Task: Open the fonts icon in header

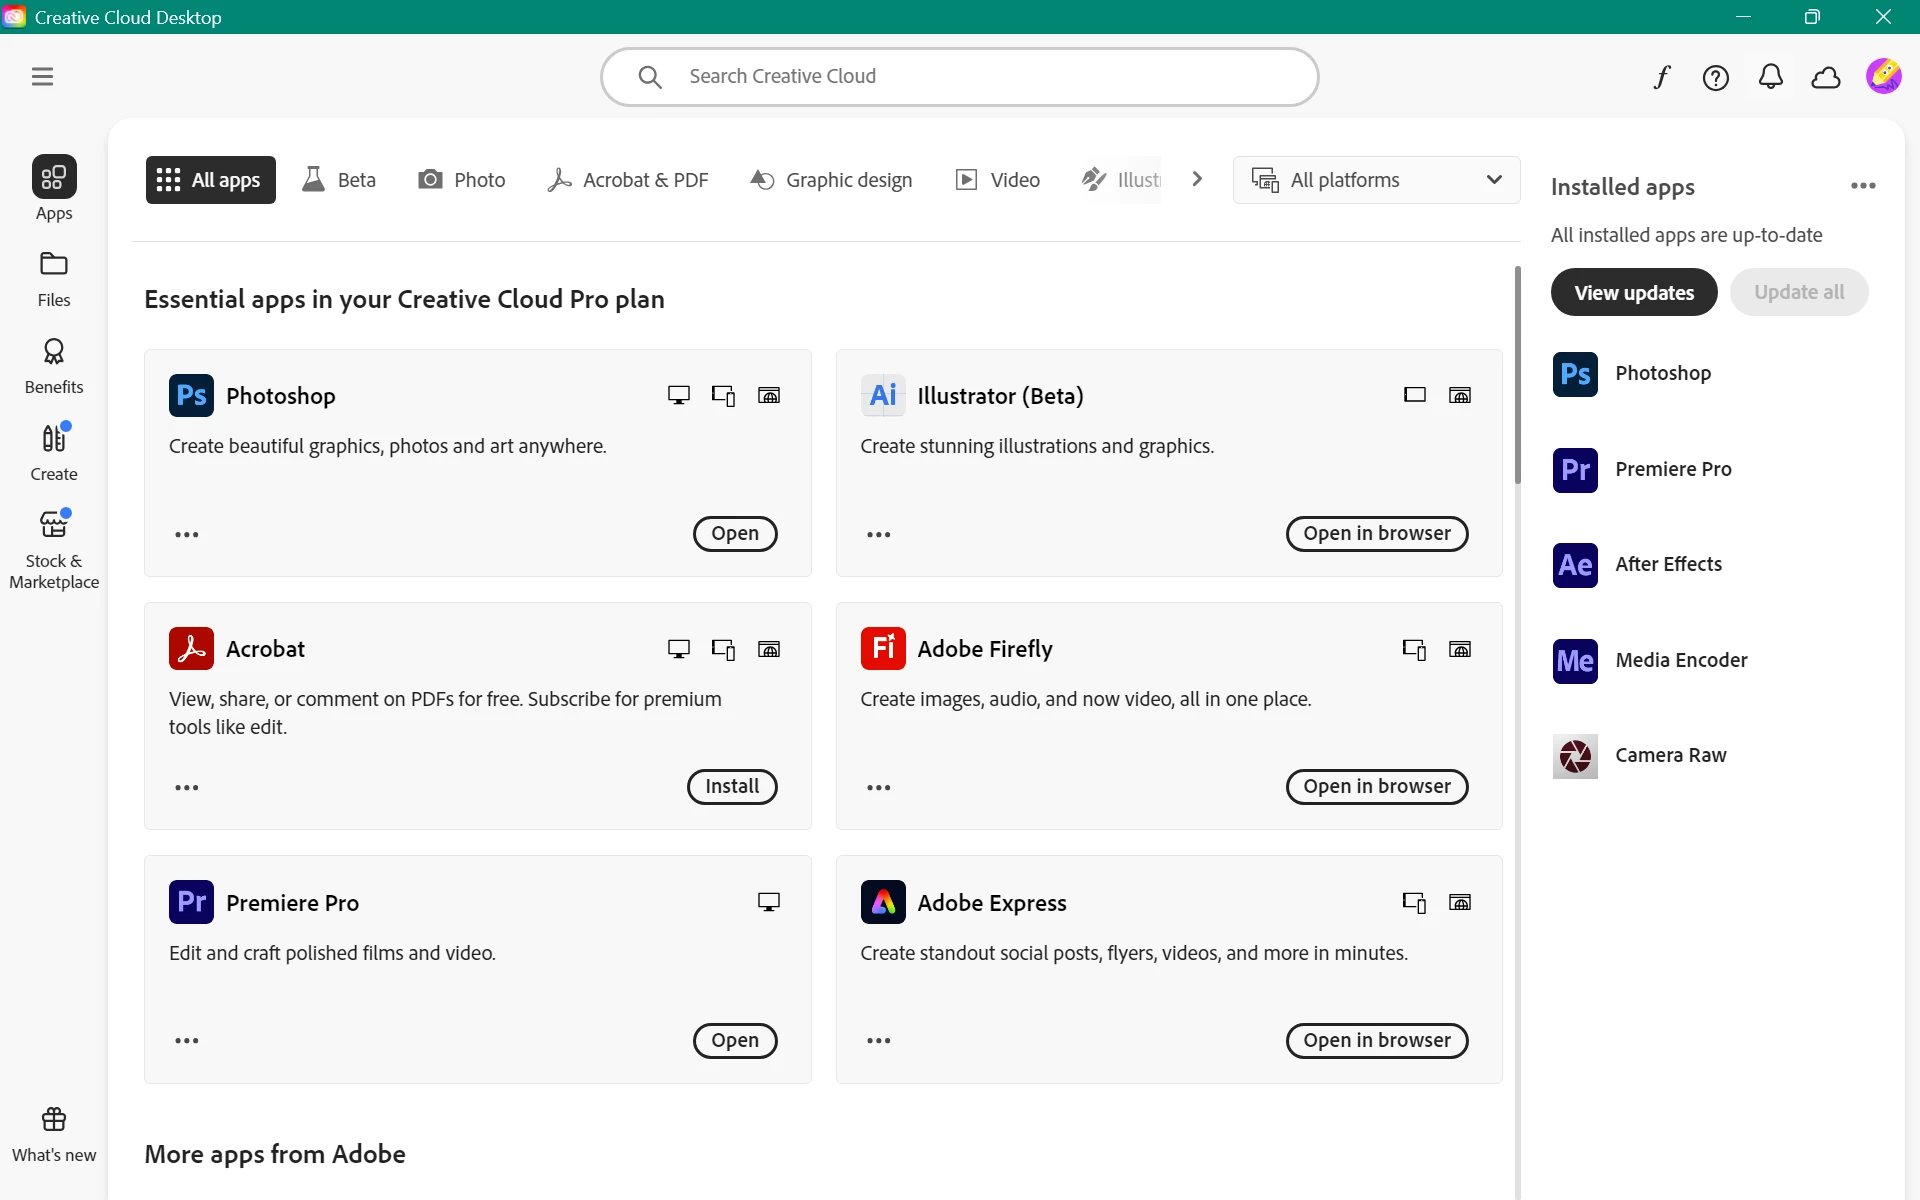Action: 1661,77
